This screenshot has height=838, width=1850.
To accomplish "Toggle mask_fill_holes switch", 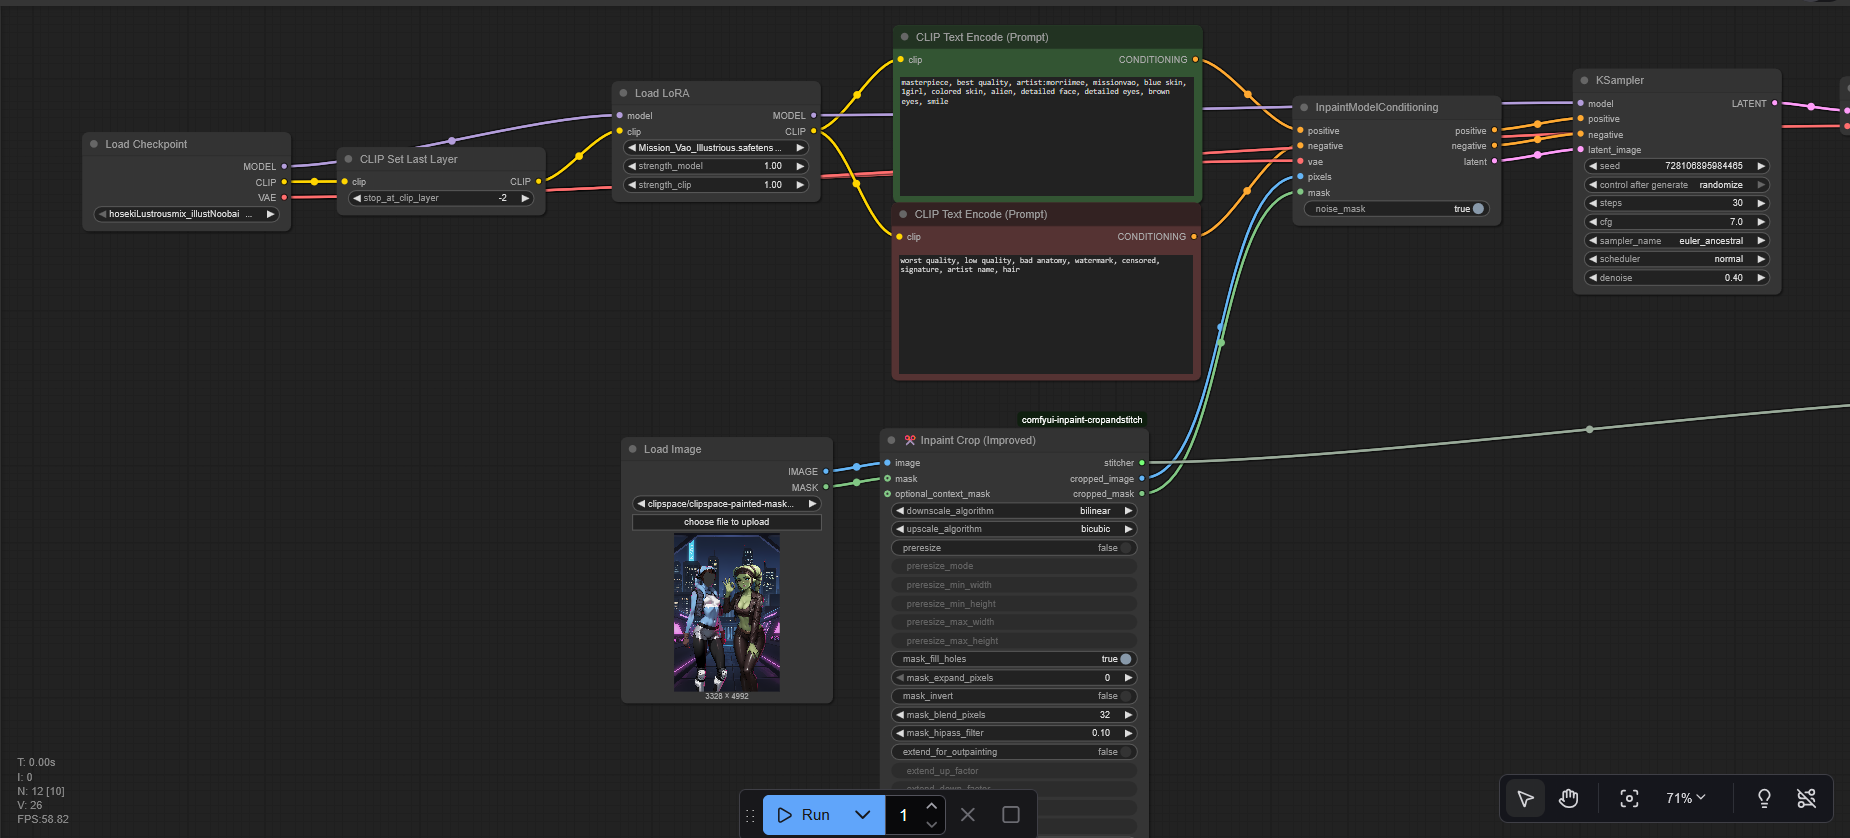I will (x=1125, y=659).
